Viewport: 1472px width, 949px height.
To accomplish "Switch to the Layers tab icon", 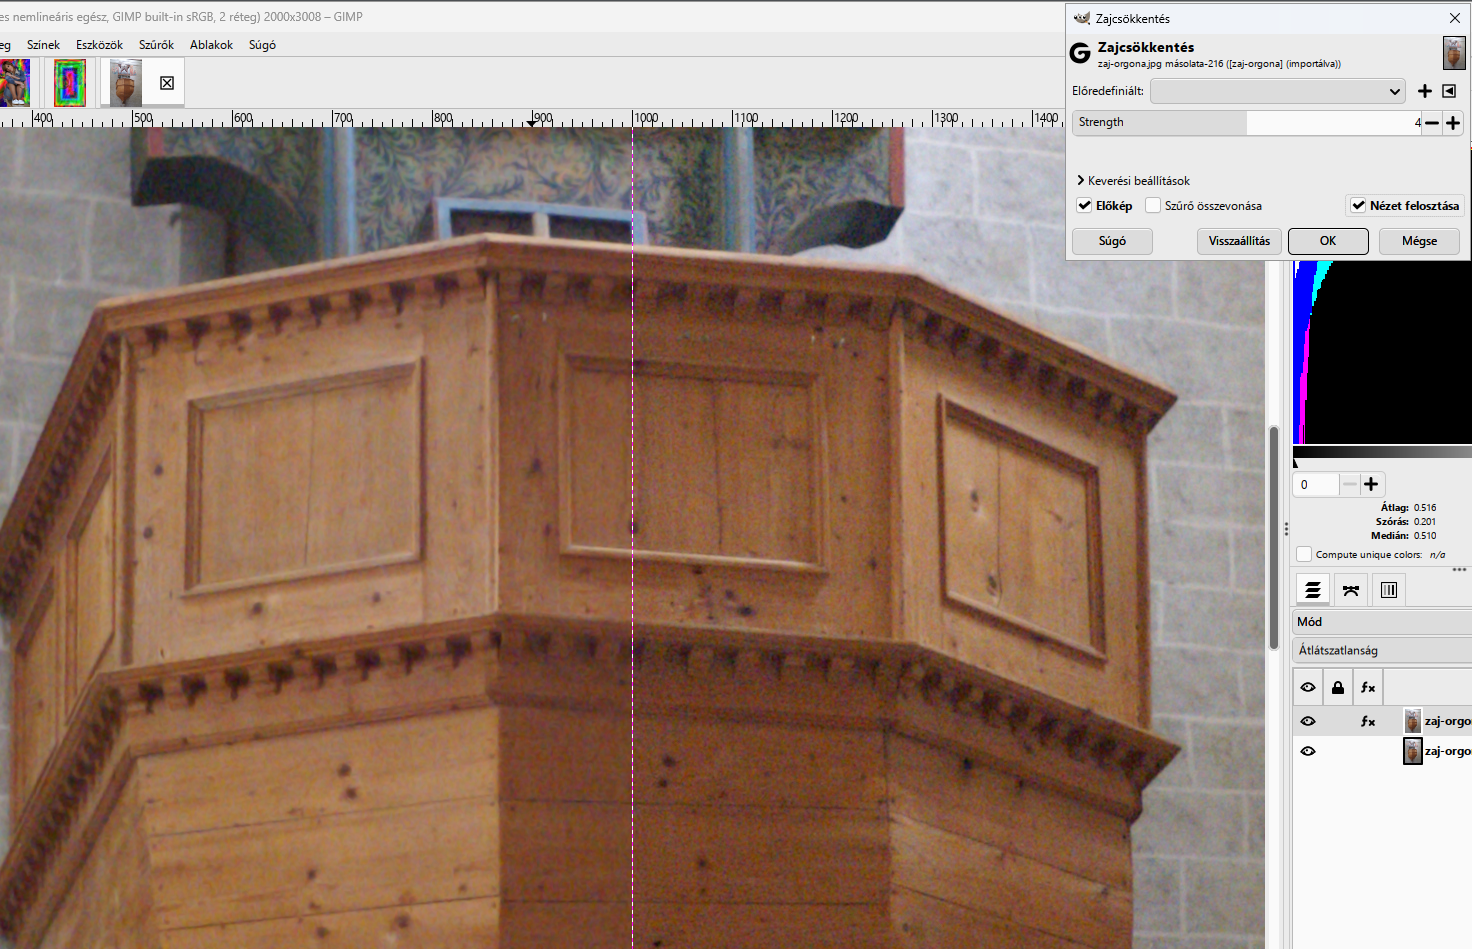I will pos(1313,590).
